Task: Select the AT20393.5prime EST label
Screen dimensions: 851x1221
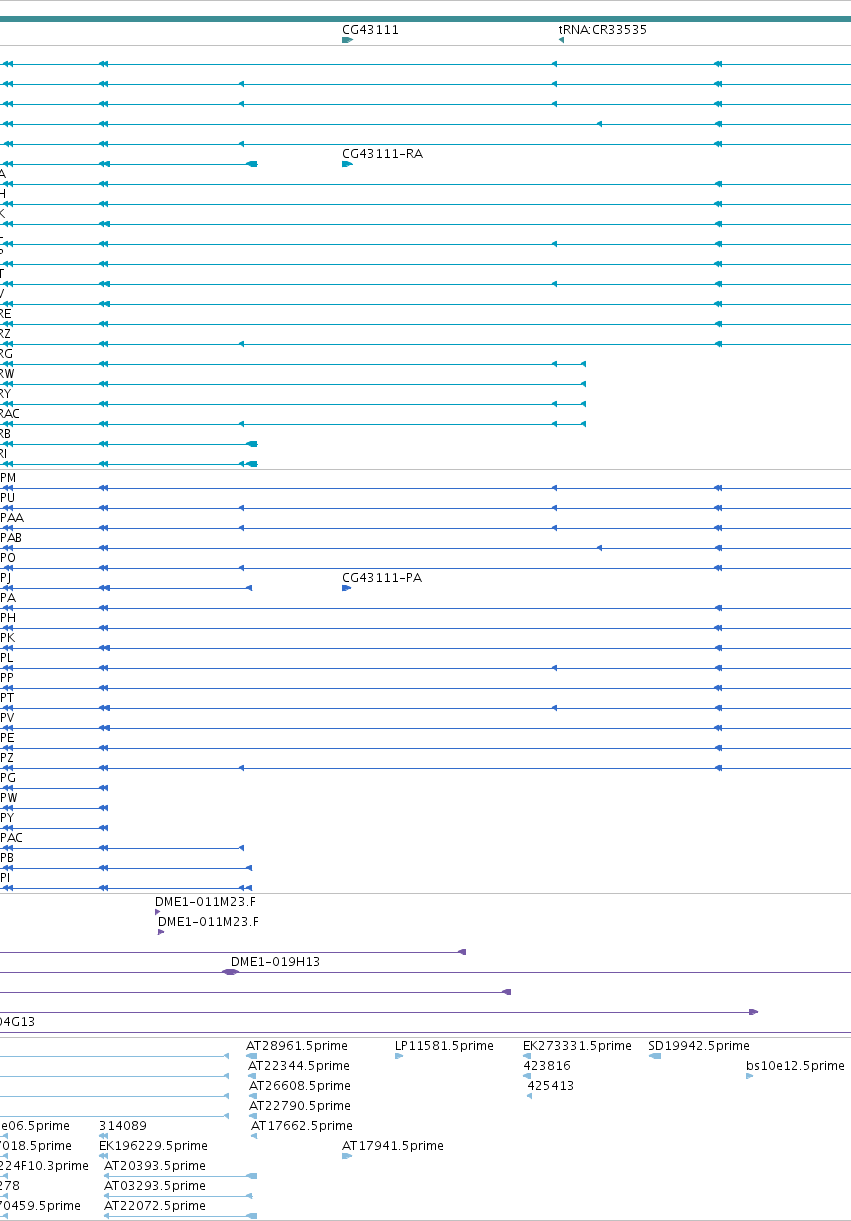Action: point(155,1166)
